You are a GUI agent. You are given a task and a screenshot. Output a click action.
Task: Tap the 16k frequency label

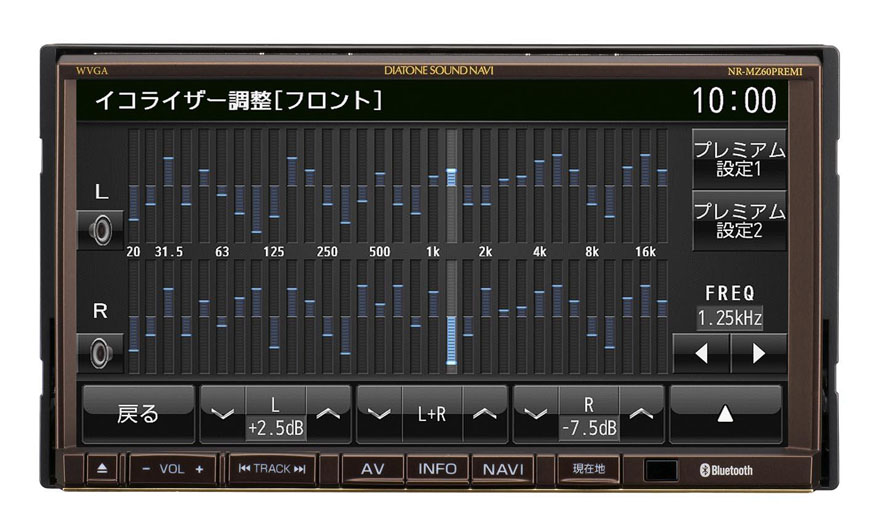645,252
